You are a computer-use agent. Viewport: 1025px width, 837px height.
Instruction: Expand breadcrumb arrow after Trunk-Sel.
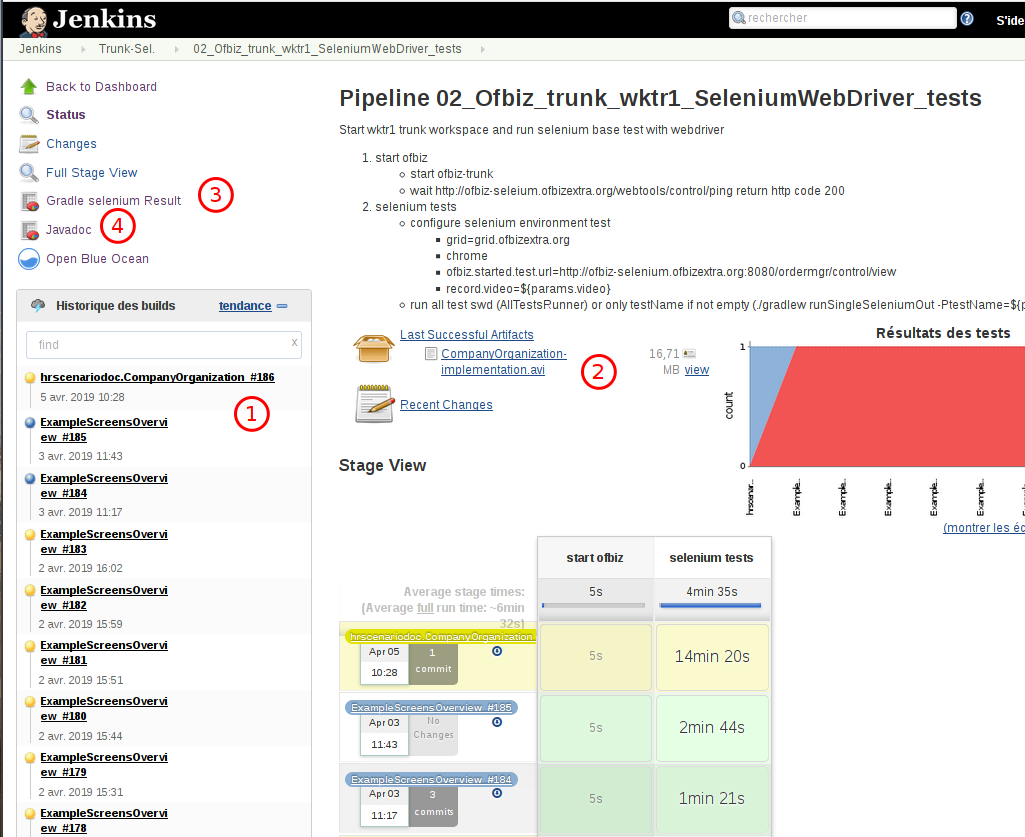coord(176,49)
